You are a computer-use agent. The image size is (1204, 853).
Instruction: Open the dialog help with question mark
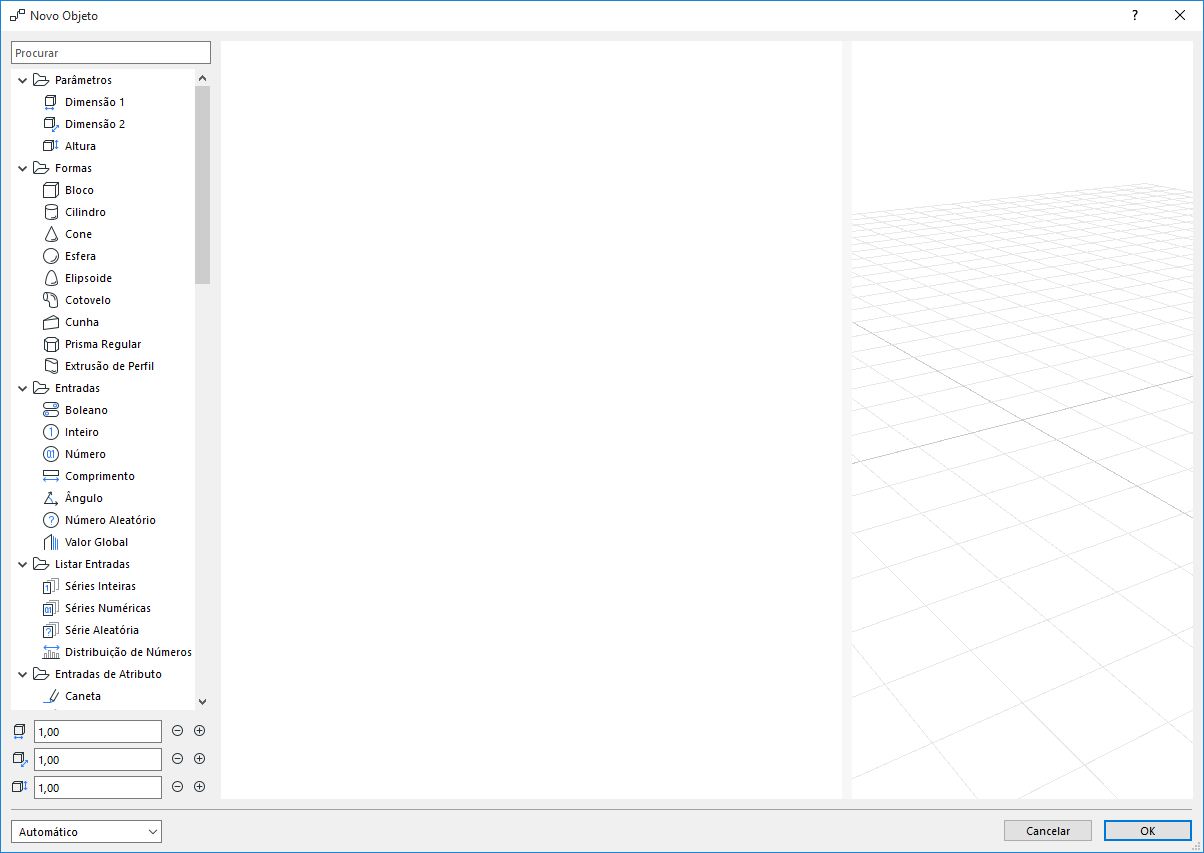1135,15
